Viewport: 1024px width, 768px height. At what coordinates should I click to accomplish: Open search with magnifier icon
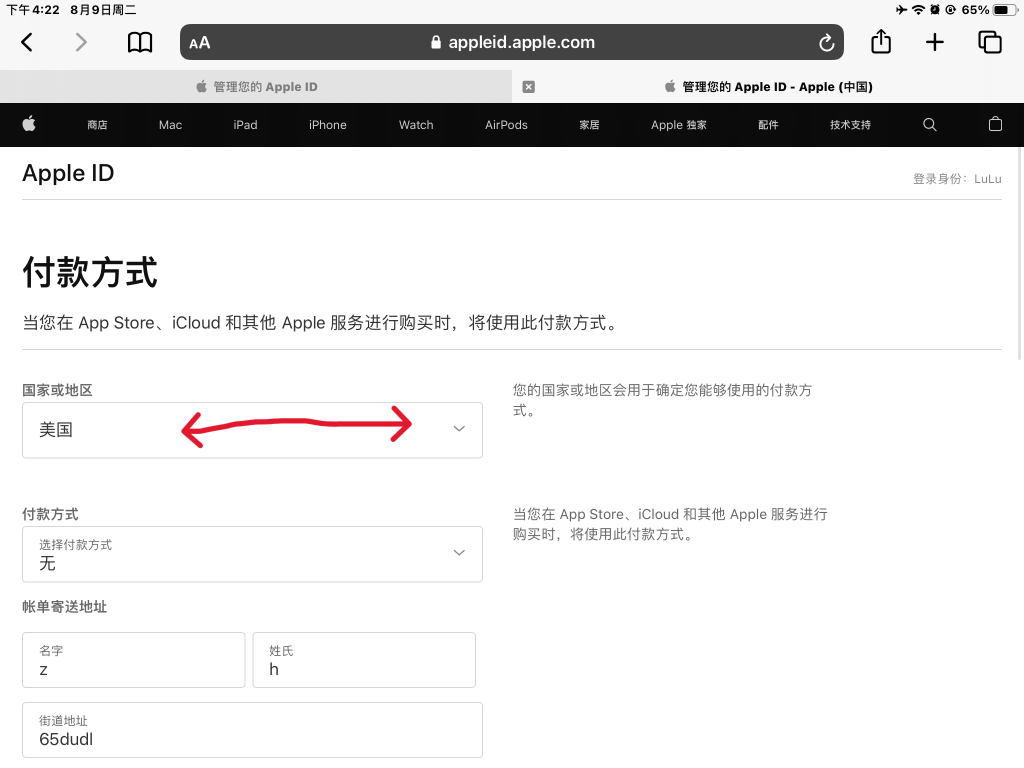pyautogui.click(x=929, y=125)
